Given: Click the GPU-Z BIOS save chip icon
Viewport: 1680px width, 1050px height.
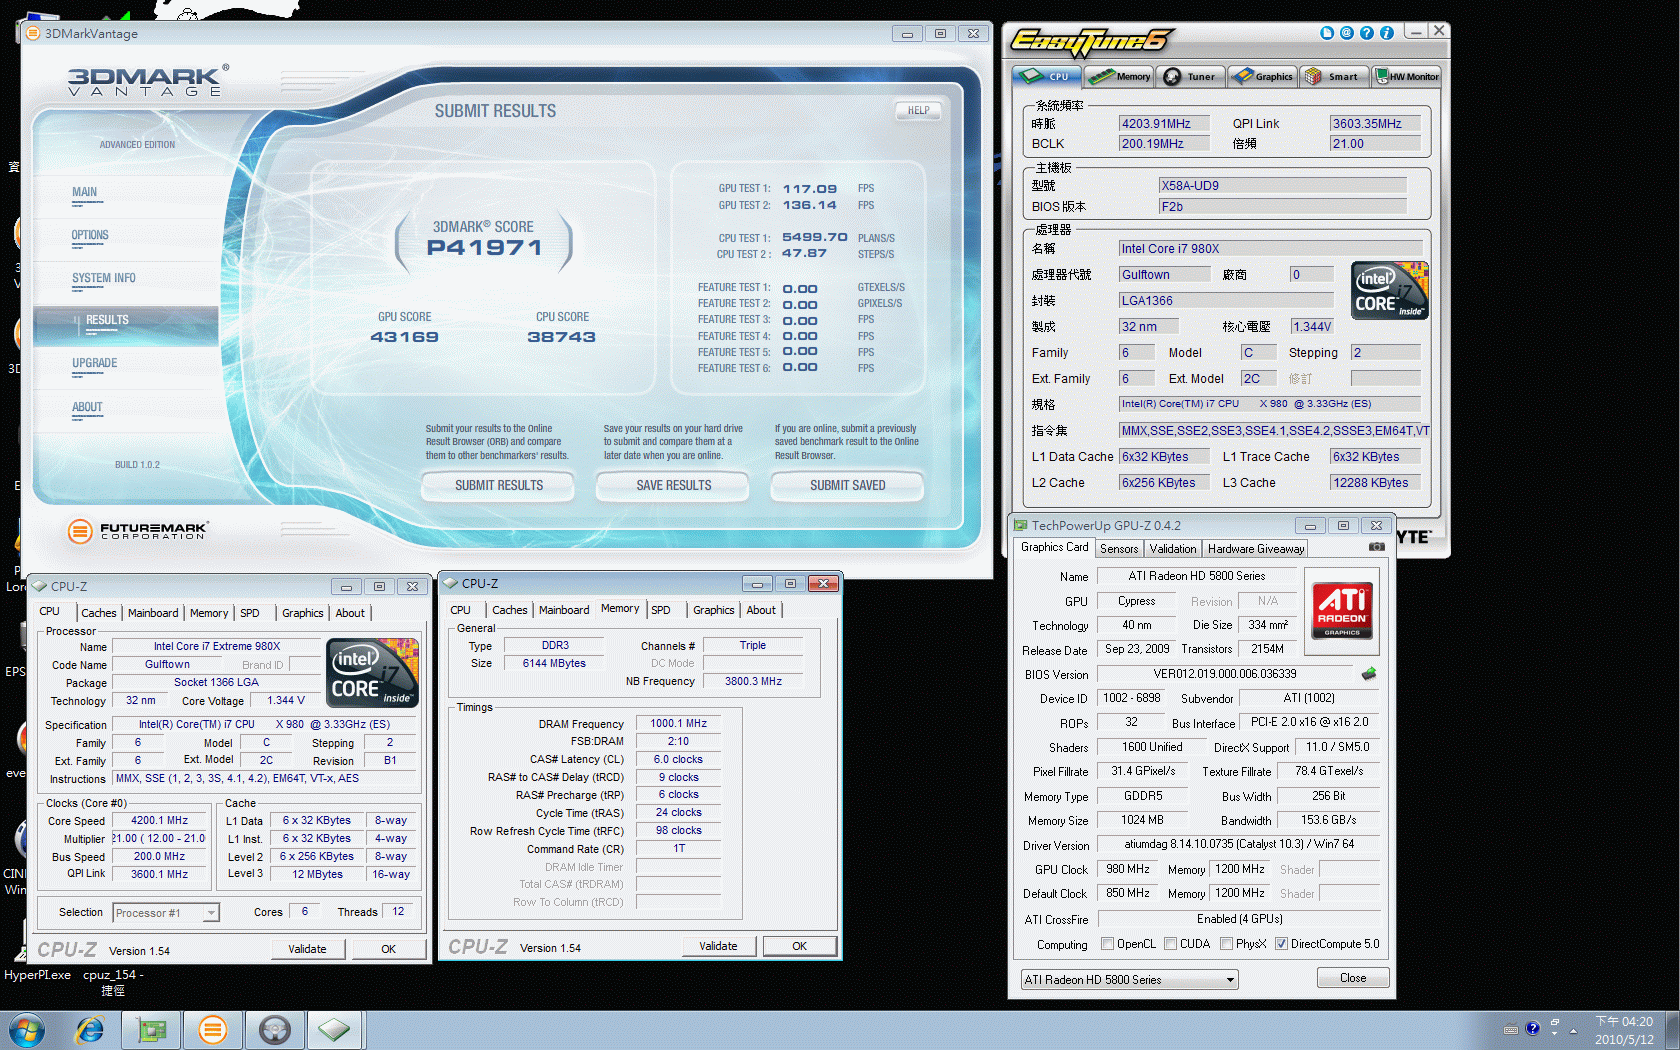Looking at the screenshot, I should (x=1369, y=674).
